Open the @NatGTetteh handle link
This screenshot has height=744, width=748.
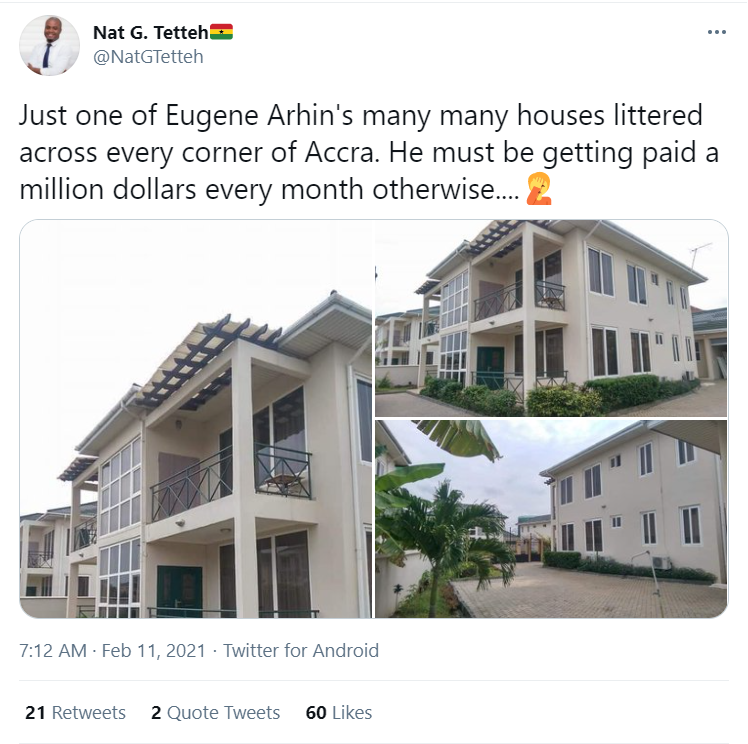point(148,57)
